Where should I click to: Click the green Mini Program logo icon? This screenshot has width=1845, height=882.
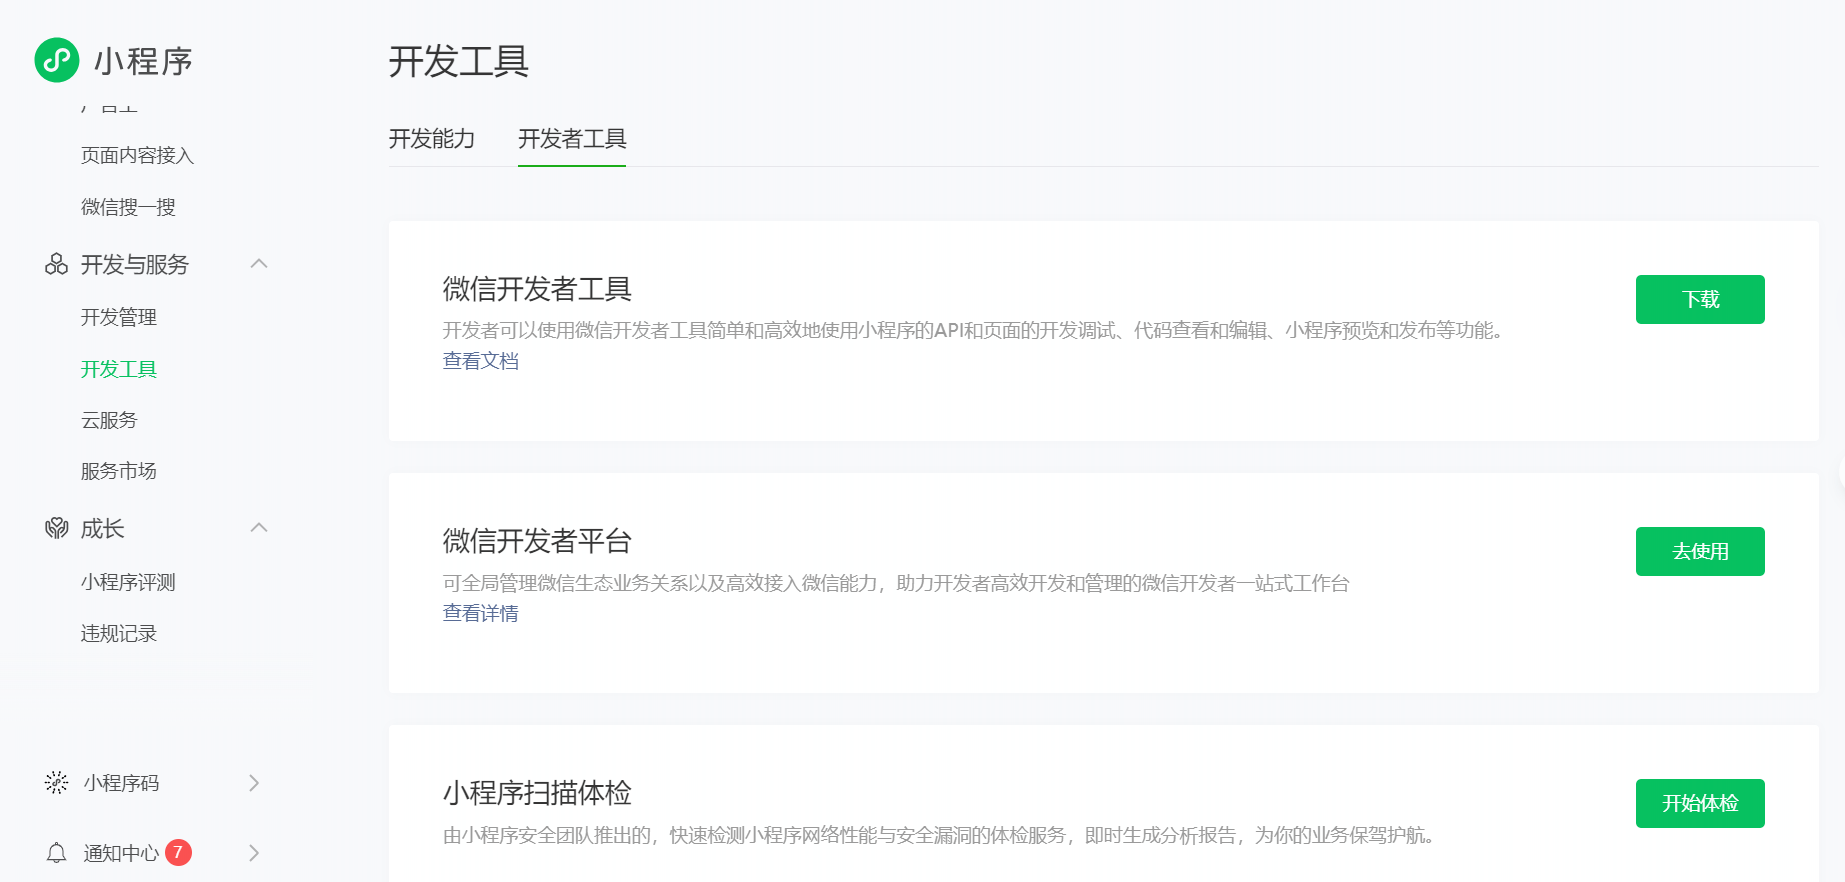[57, 60]
